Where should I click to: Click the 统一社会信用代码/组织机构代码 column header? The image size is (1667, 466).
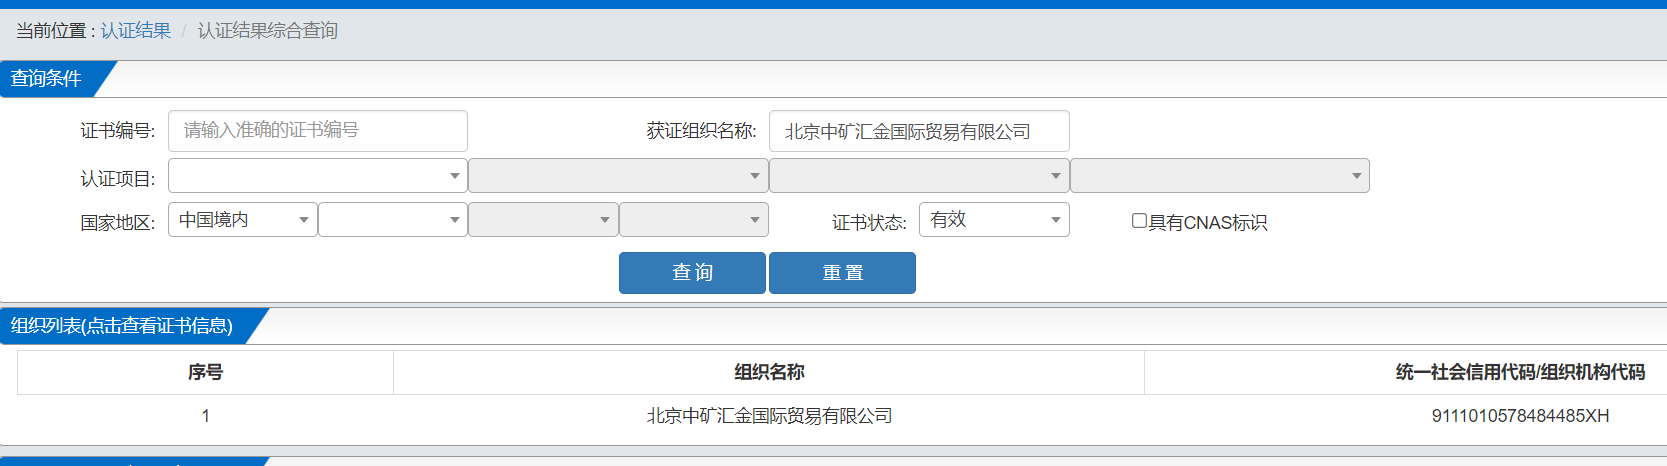1520,372
